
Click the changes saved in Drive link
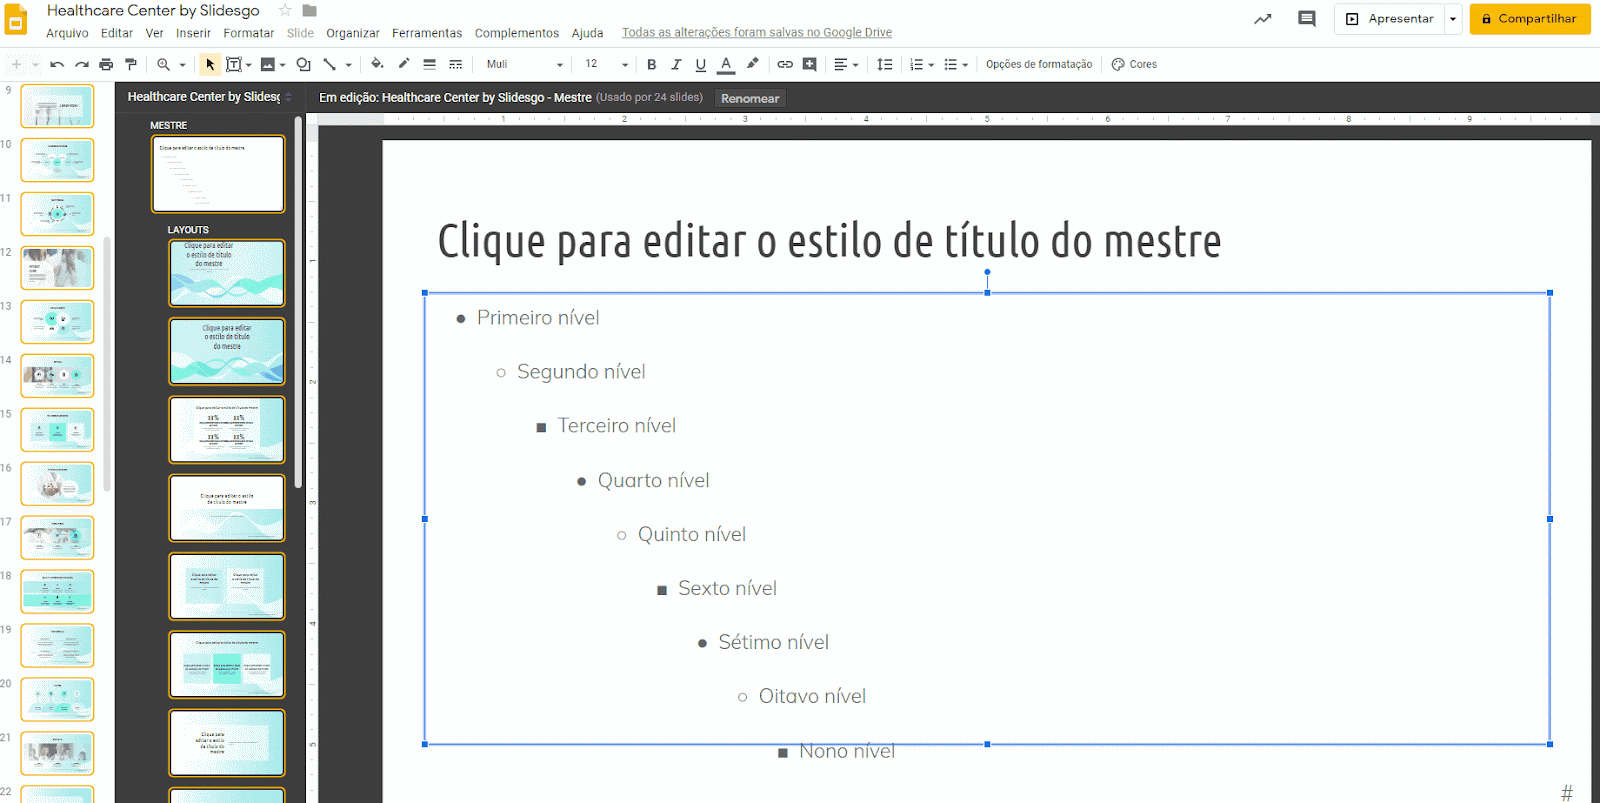click(757, 33)
